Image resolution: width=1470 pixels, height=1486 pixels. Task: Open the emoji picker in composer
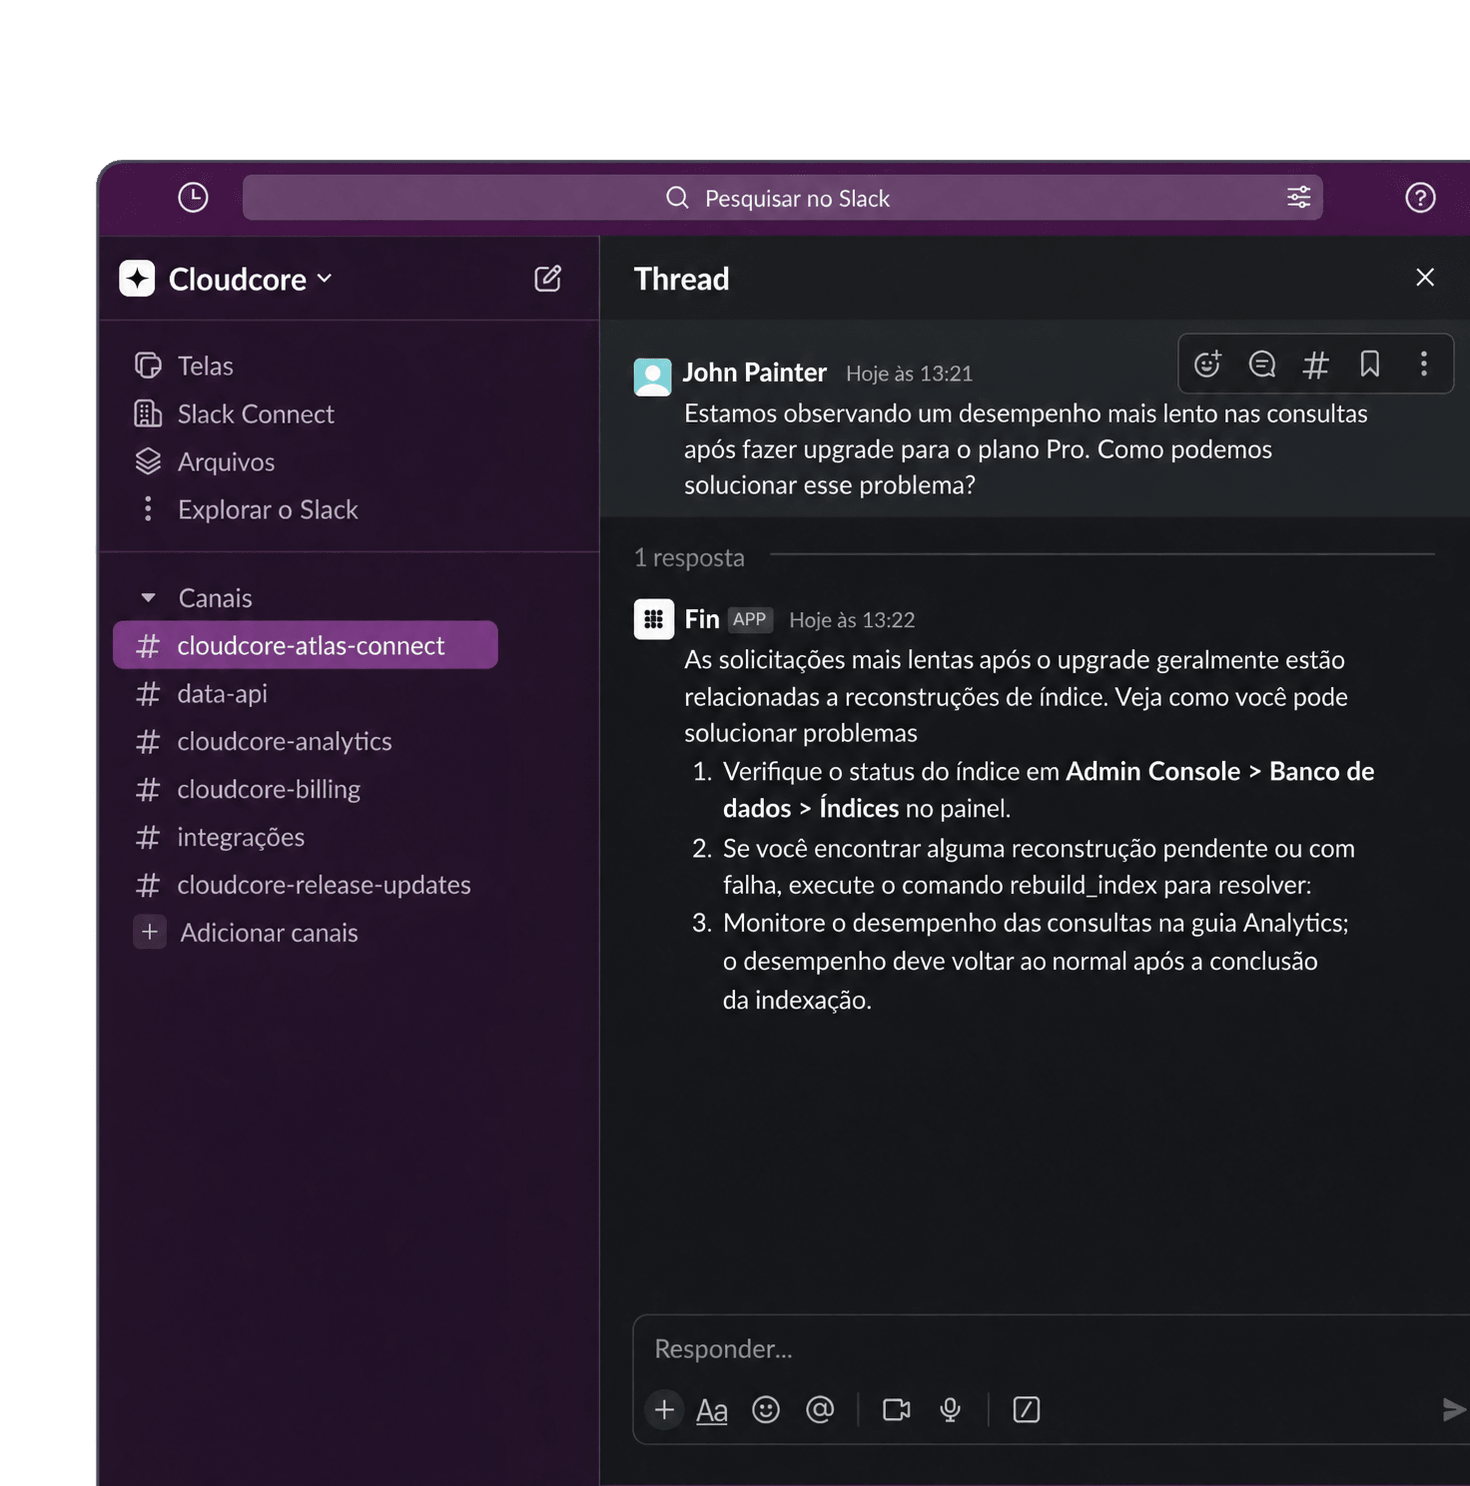[766, 1409]
